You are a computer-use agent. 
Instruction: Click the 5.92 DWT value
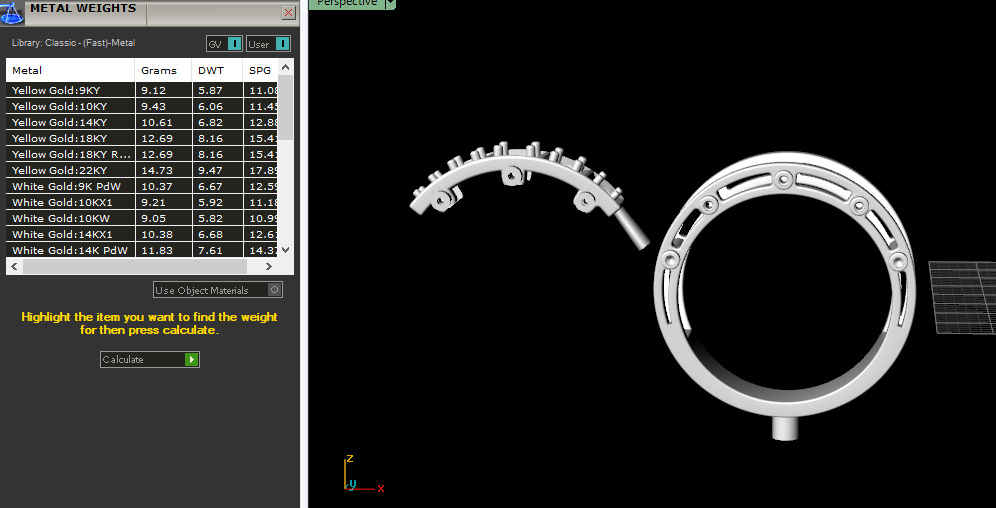(x=210, y=202)
